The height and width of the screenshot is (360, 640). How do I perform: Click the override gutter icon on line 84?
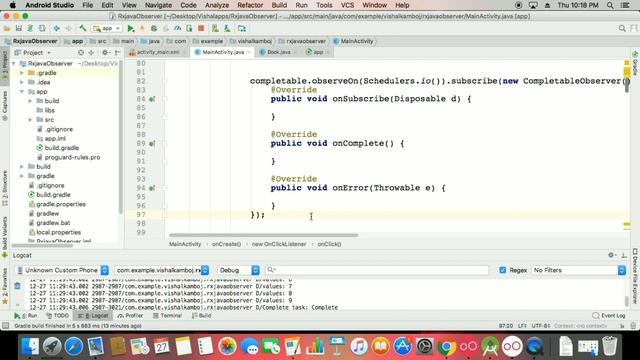point(152,99)
